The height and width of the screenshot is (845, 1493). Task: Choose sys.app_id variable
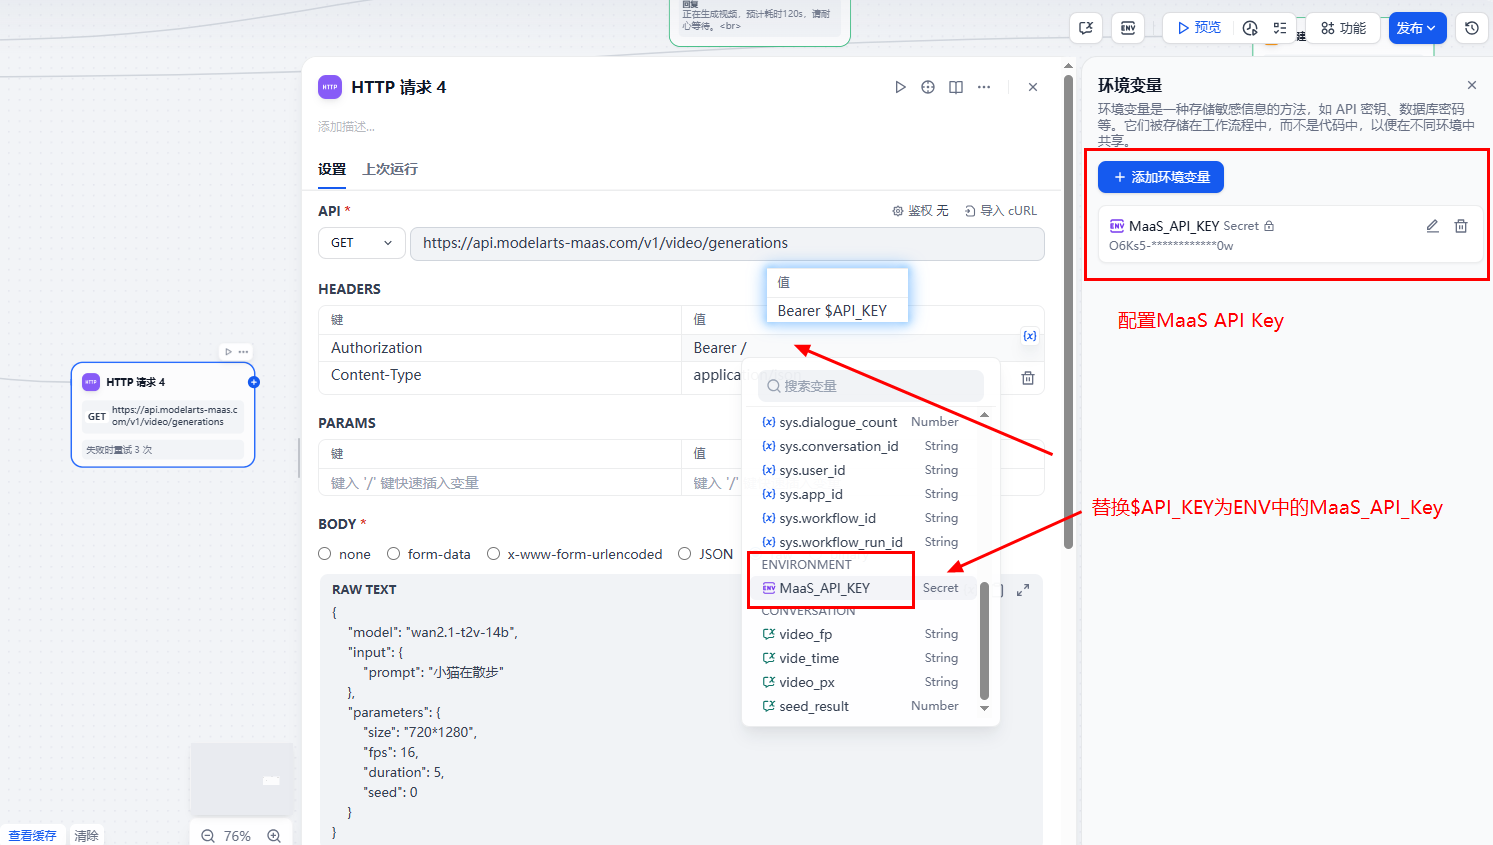click(861, 494)
